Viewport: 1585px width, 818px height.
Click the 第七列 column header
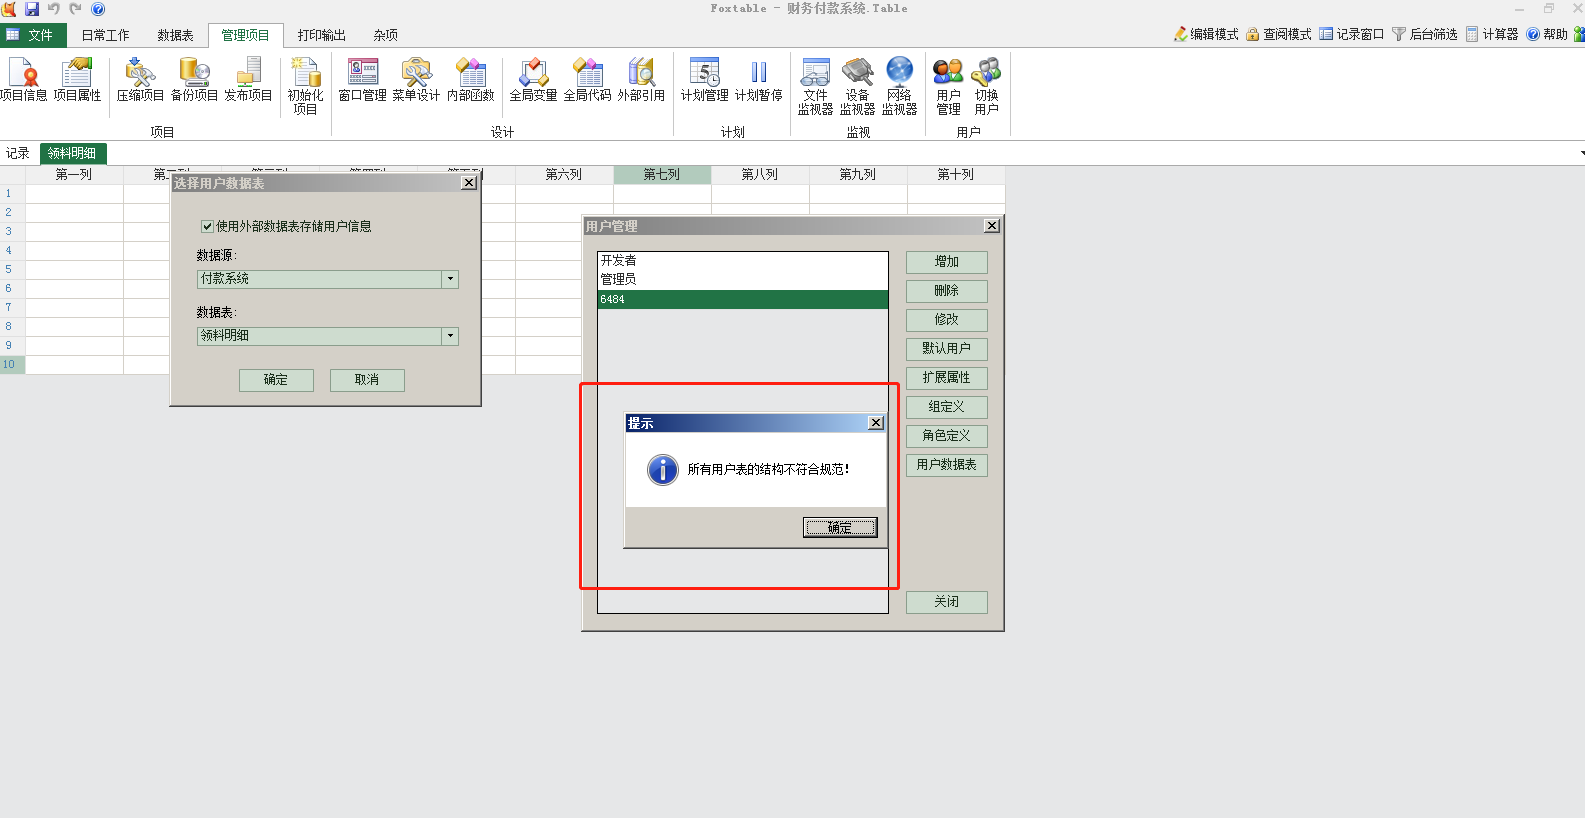(662, 174)
